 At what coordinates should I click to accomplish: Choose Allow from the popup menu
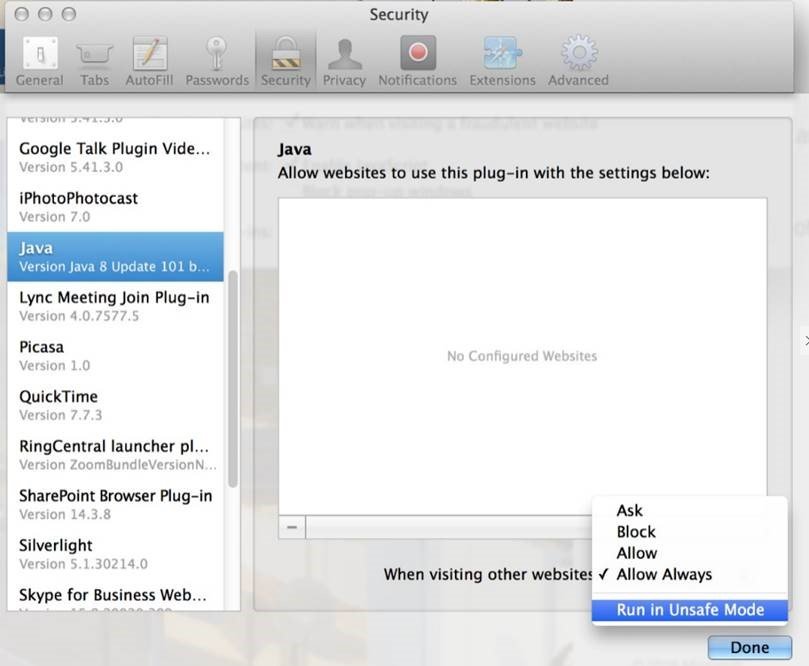pyautogui.click(x=689, y=553)
